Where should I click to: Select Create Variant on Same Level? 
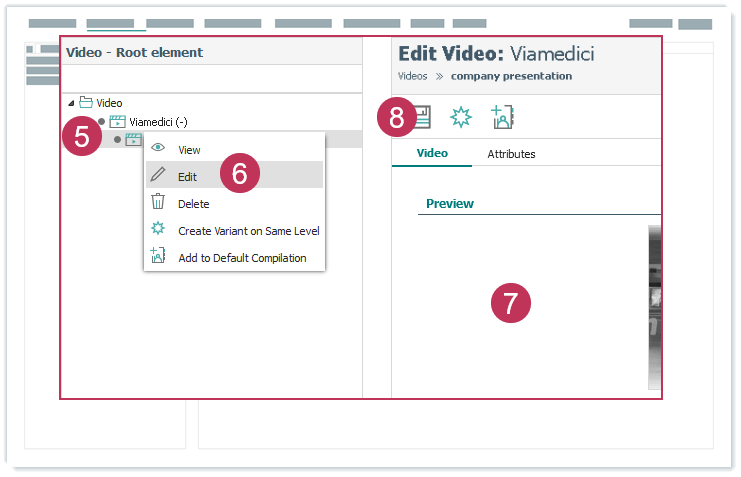click(x=248, y=230)
